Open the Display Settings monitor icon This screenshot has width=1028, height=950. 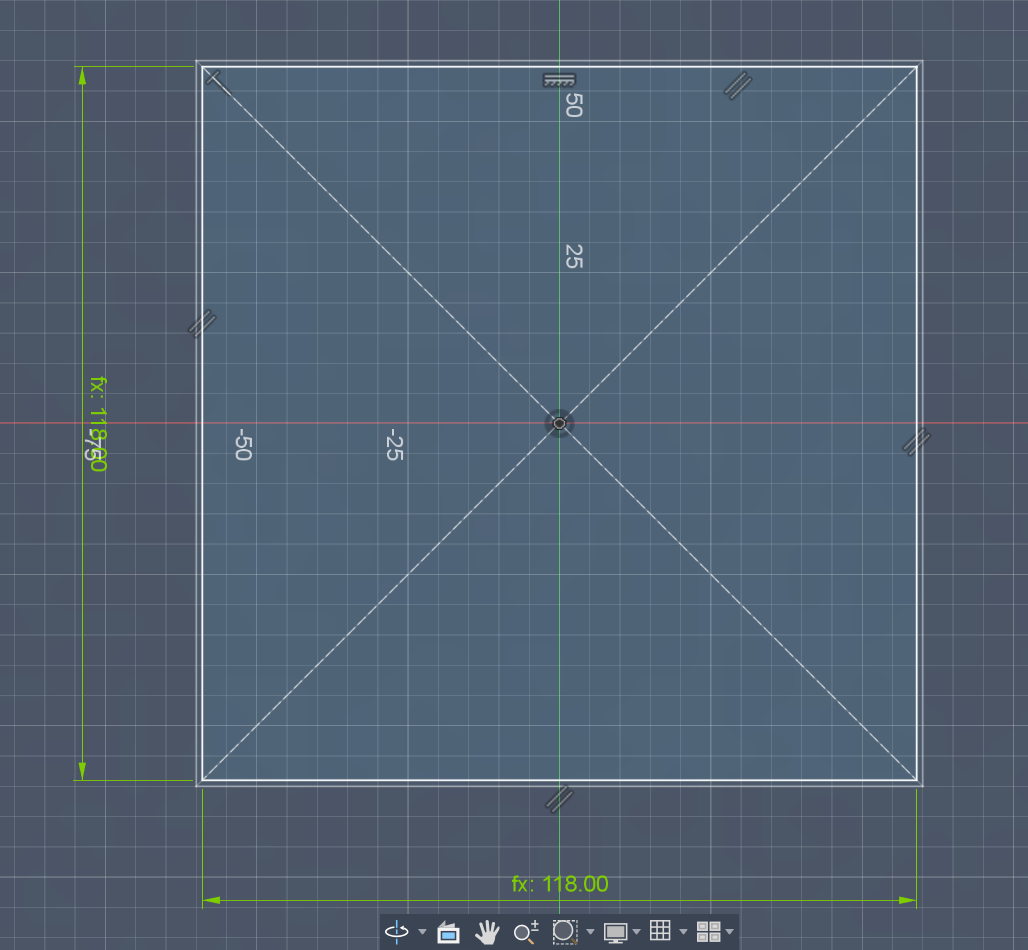(x=616, y=932)
